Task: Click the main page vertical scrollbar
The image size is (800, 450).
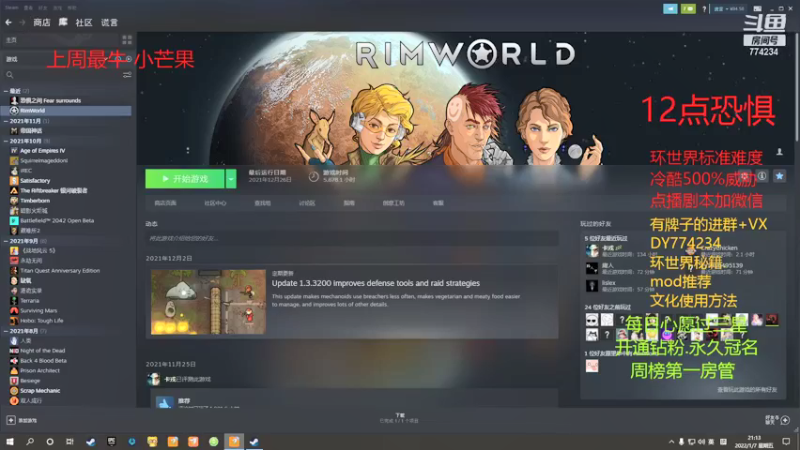Action: click(x=796, y=87)
